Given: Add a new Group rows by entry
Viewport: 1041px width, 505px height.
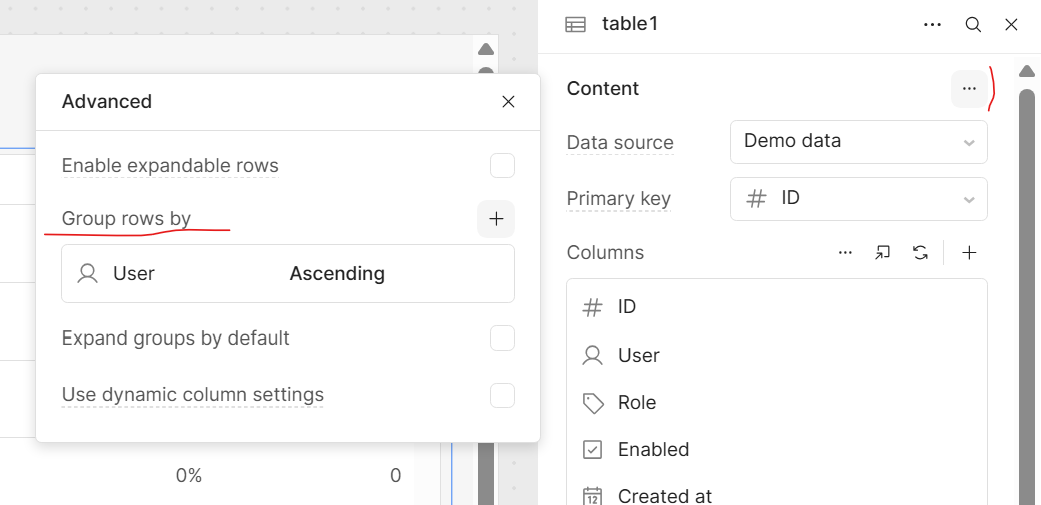Looking at the screenshot, I should 496,219.
